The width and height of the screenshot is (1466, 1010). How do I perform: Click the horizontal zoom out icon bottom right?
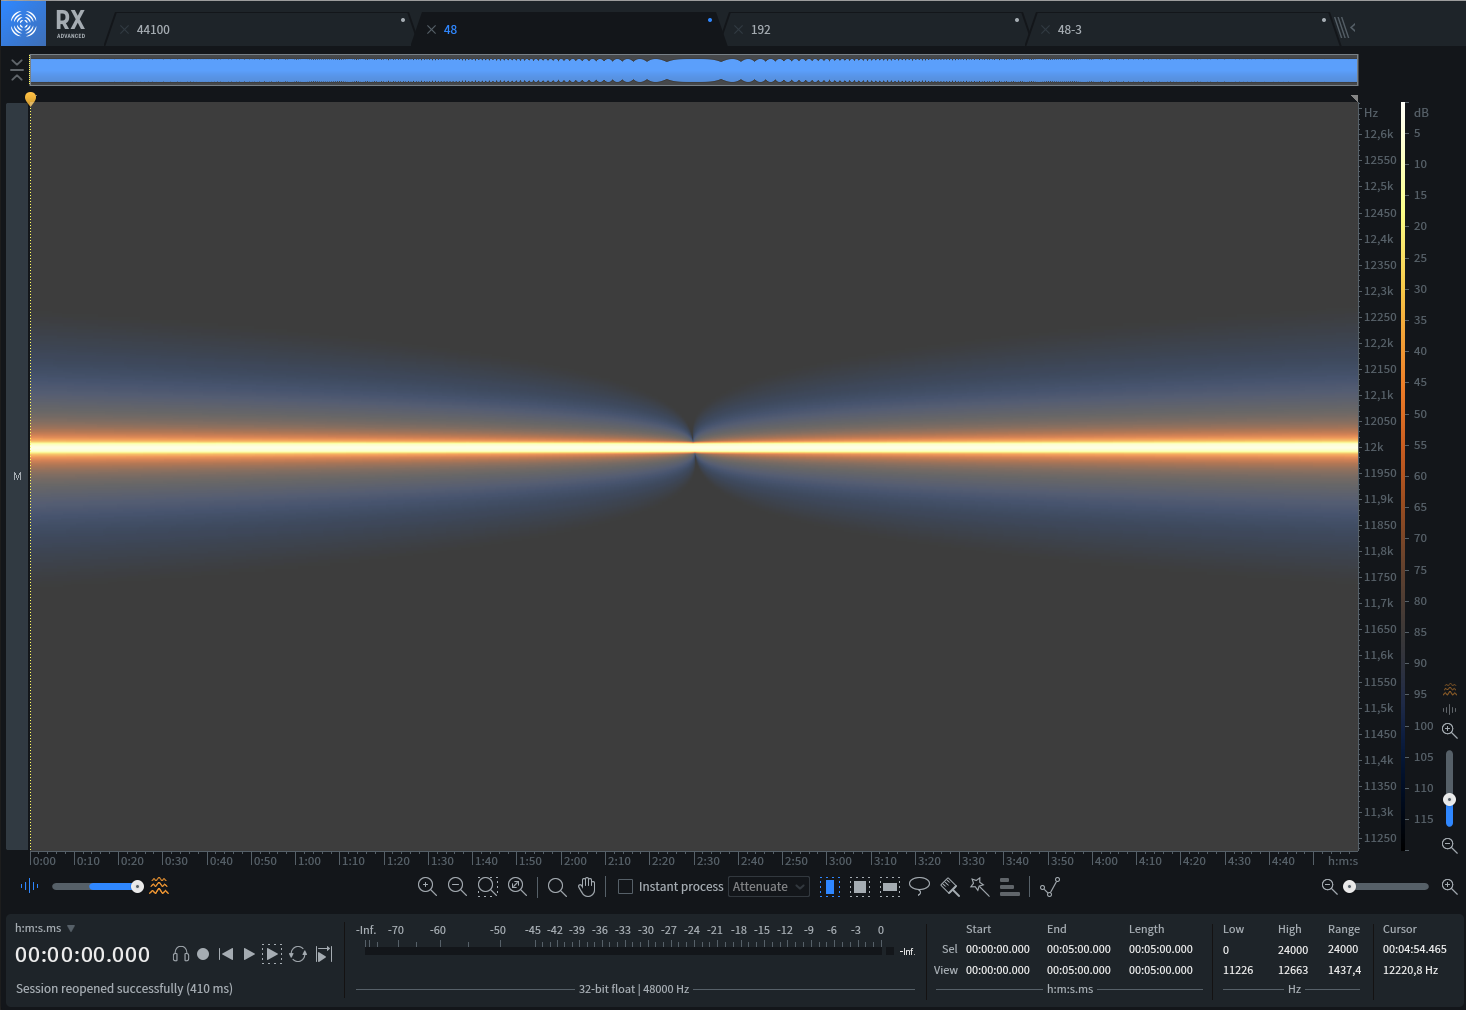click(x=1329, y=886)
